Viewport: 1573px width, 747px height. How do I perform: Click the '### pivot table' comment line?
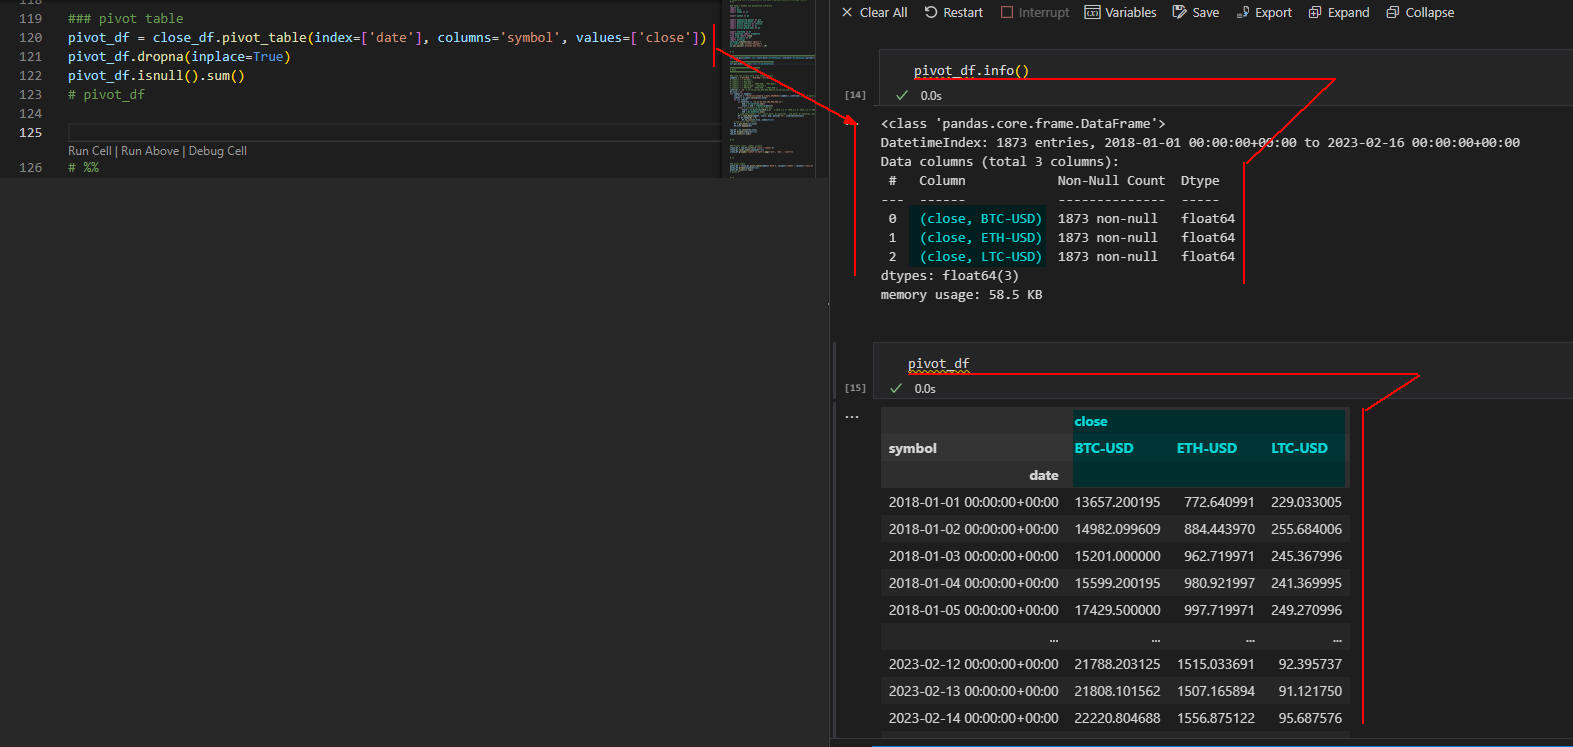pos(125,18)
